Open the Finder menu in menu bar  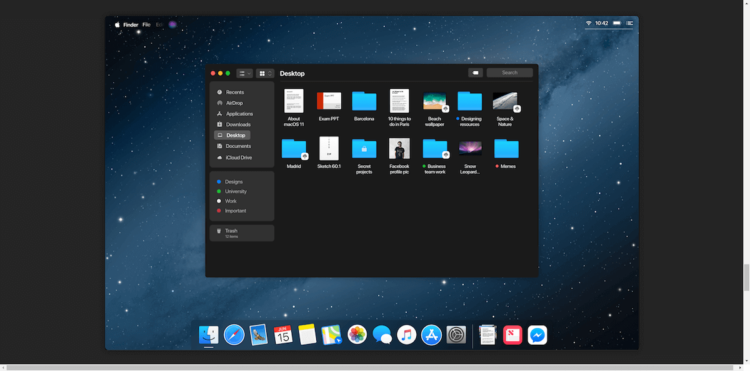(x=131, y=24)
